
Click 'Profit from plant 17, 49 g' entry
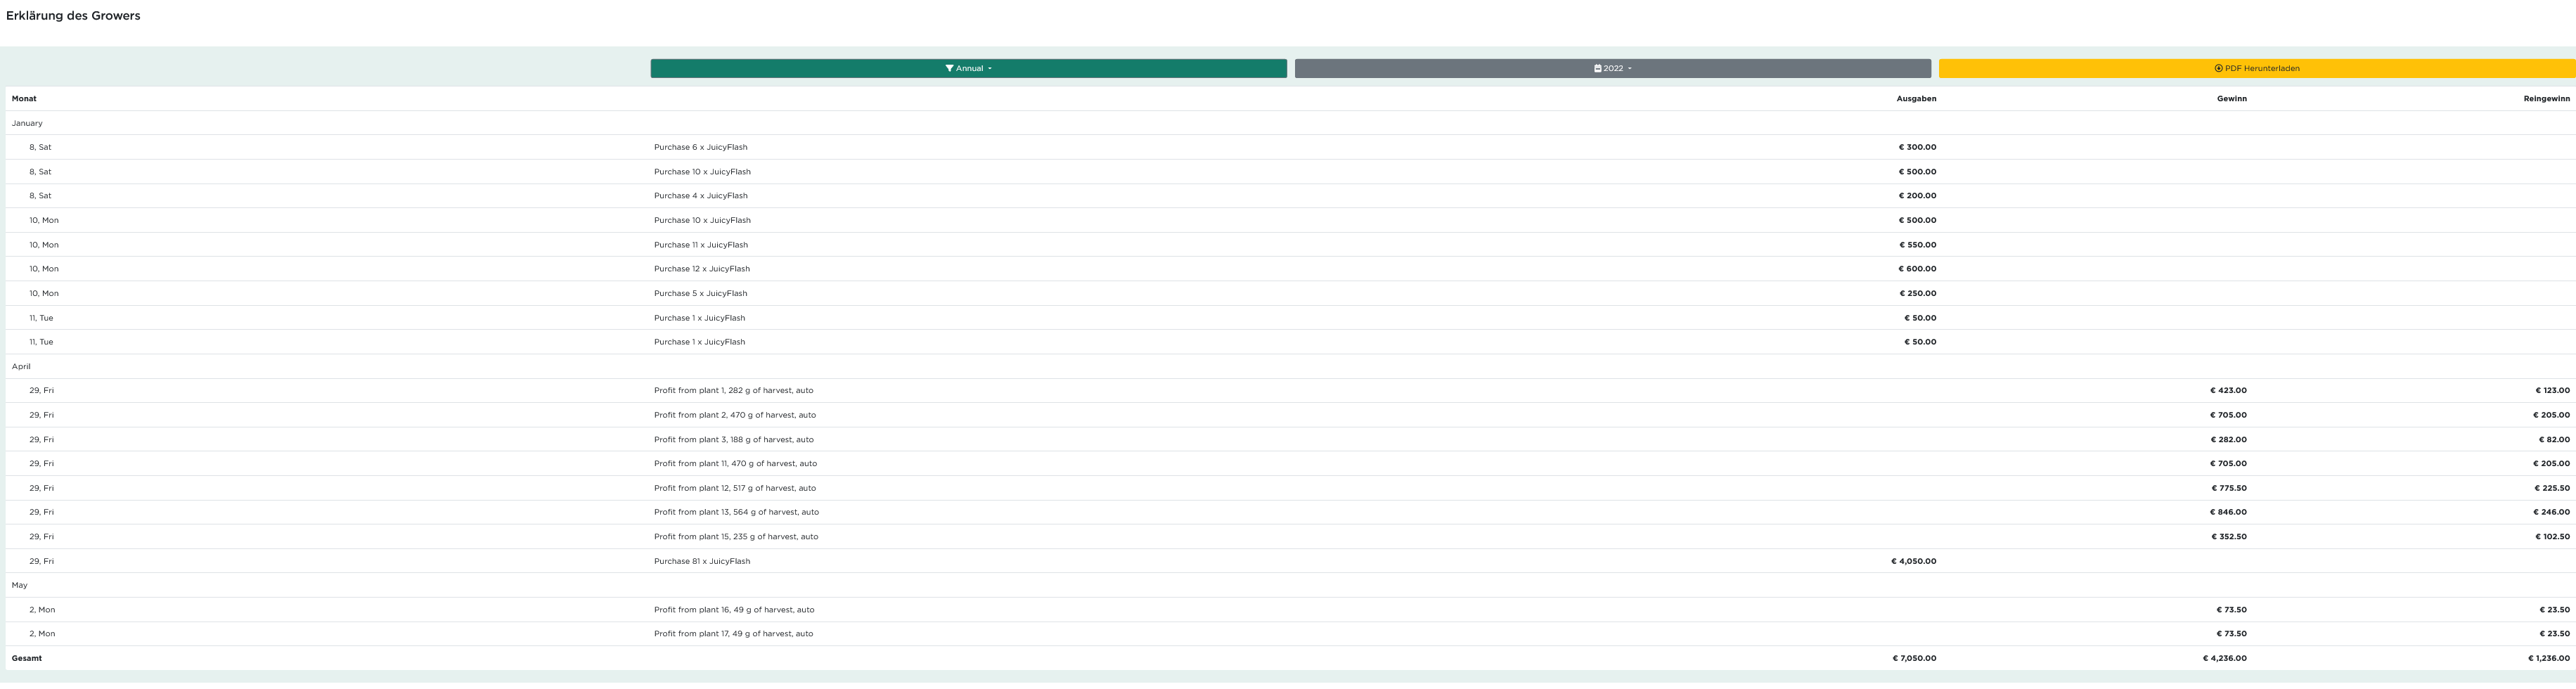click(733, 634)
